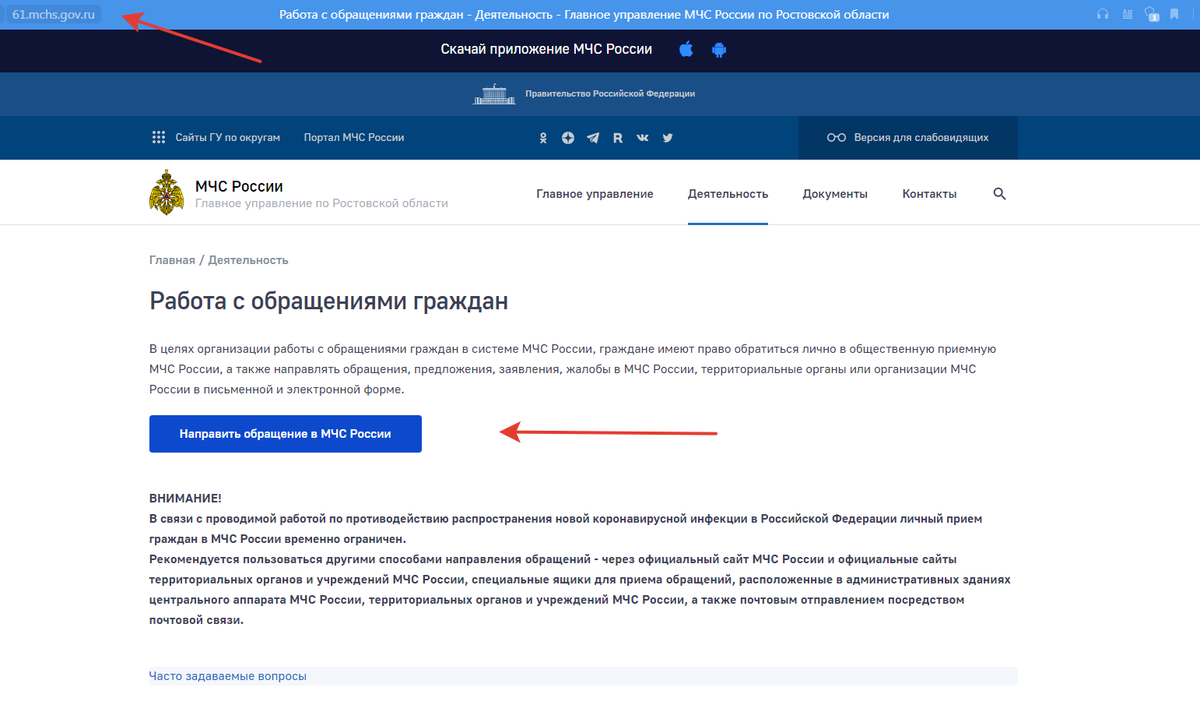The width and height of the screenshot is (1200, 719).
Task: Open the Zen social icon
Action: click(x=568, y=138)
